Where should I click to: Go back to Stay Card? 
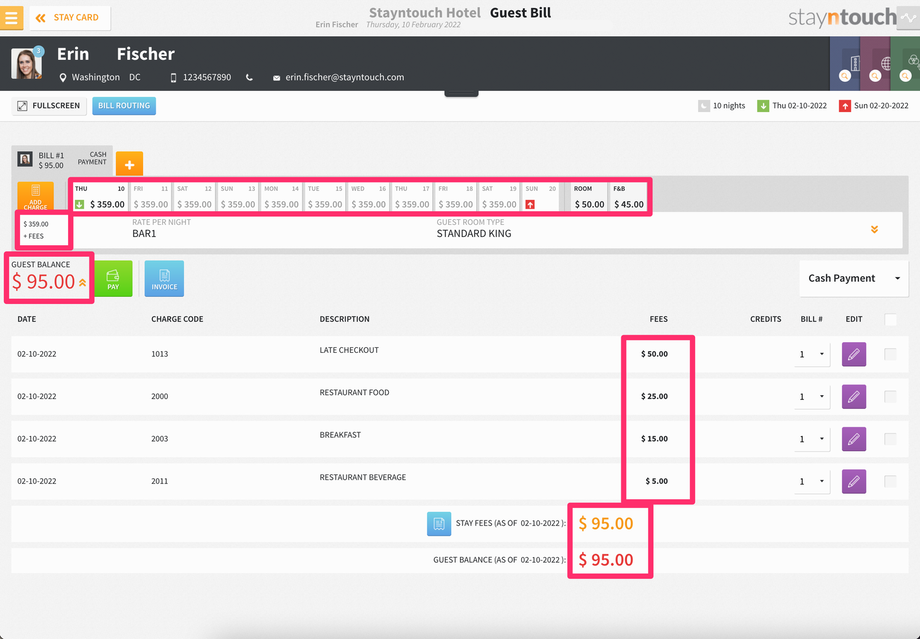pyautogui.click(x=69, y=18)
